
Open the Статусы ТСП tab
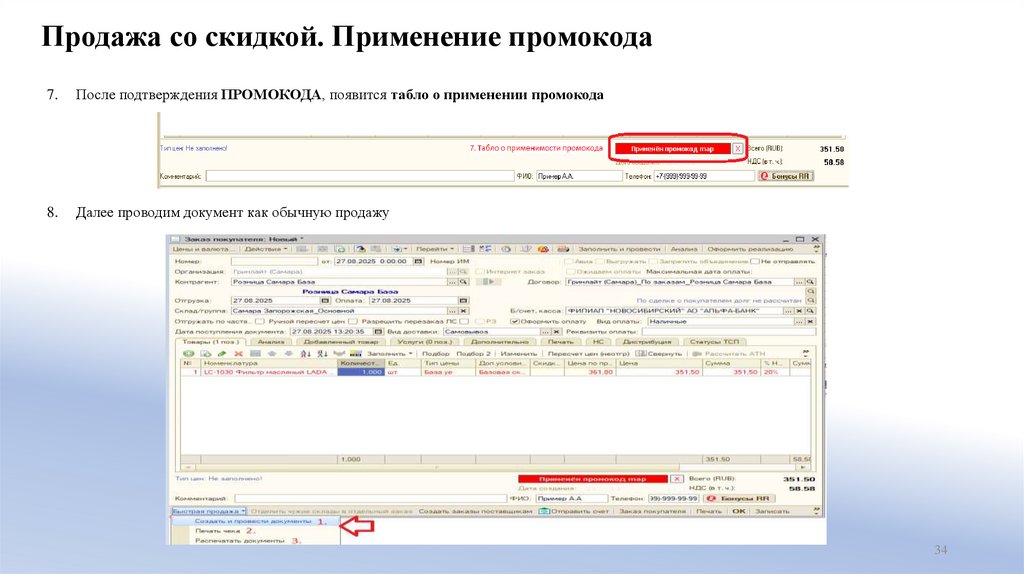click(714, 342)
